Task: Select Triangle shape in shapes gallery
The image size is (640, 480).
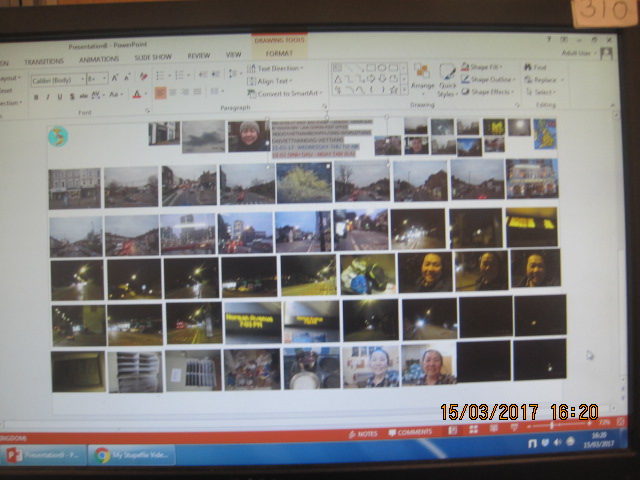Action: [338, 79]
